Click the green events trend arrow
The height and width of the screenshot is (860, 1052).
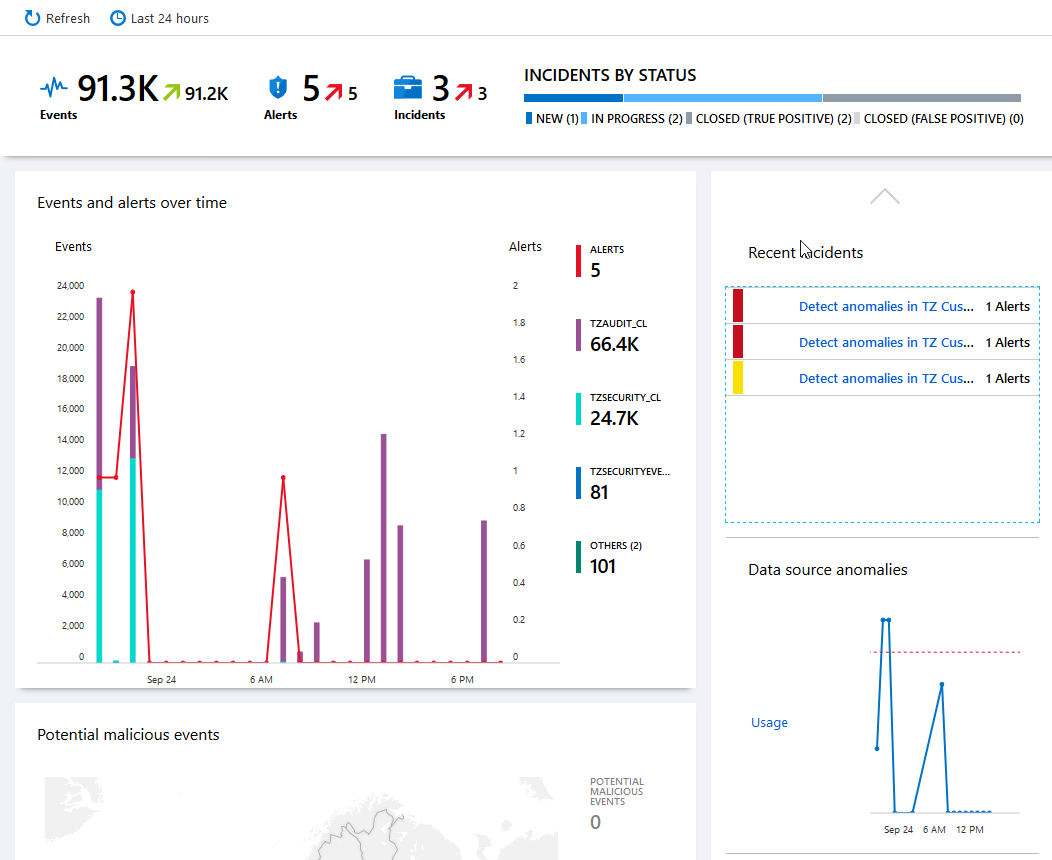pyautogui.click(x=171, y=93)
